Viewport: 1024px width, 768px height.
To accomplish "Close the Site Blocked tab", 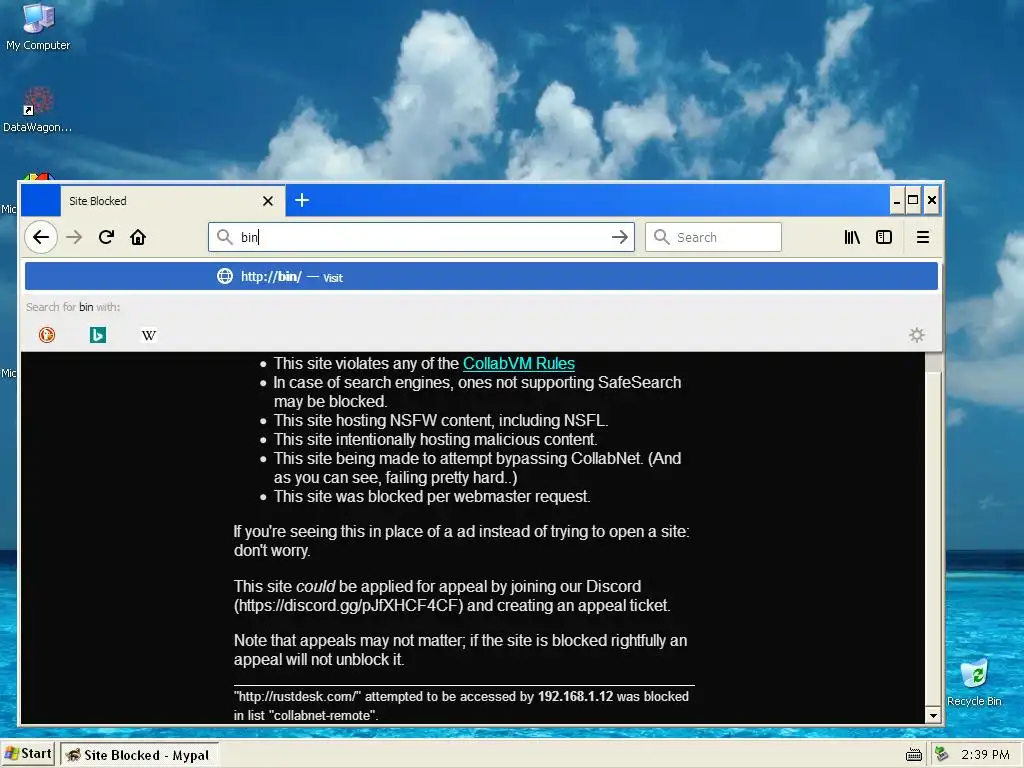I will [268, 201].
